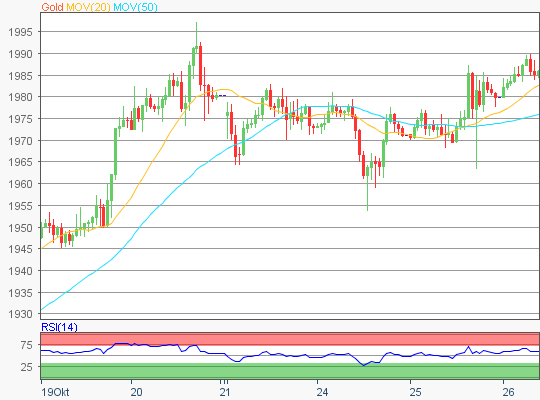This screenshot has width=540, height=400.
Task: Click the 19Okt date label
Action: coord(55,392)
